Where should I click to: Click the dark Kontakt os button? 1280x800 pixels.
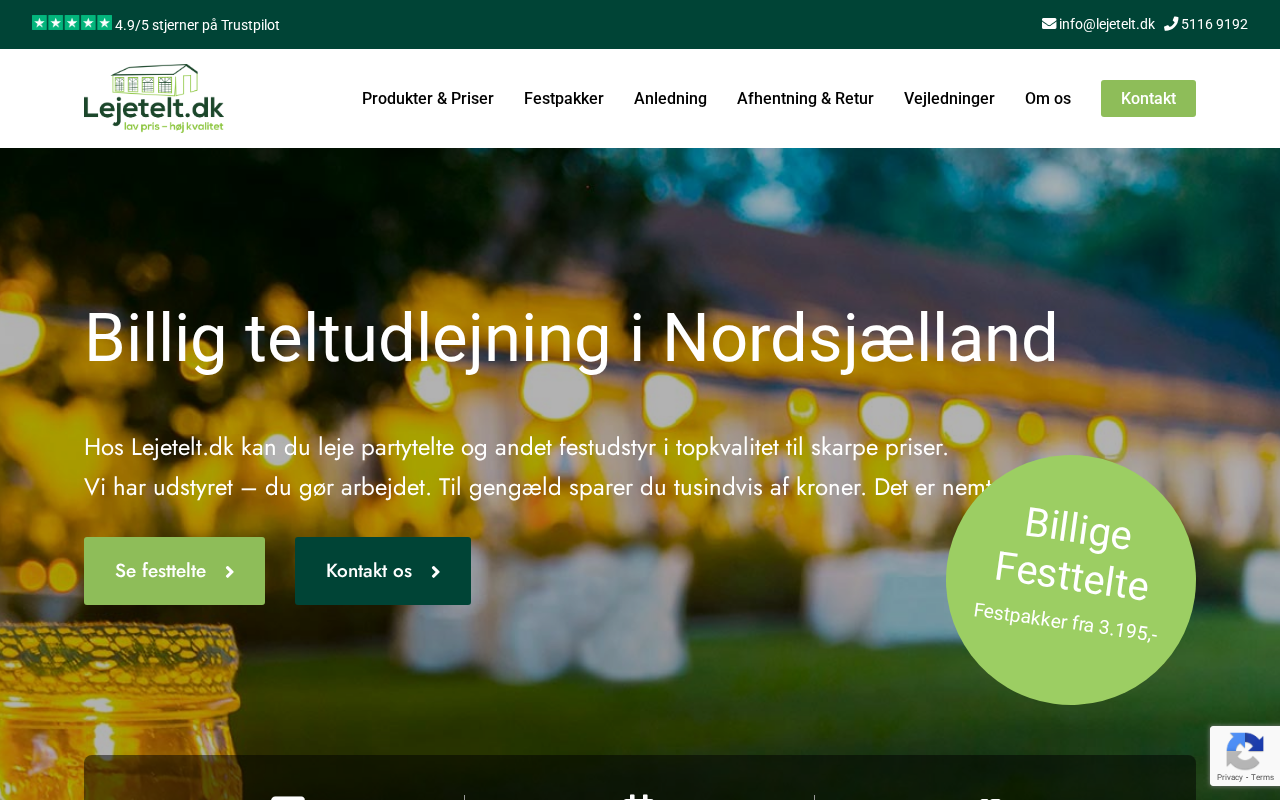coord(383,571)
